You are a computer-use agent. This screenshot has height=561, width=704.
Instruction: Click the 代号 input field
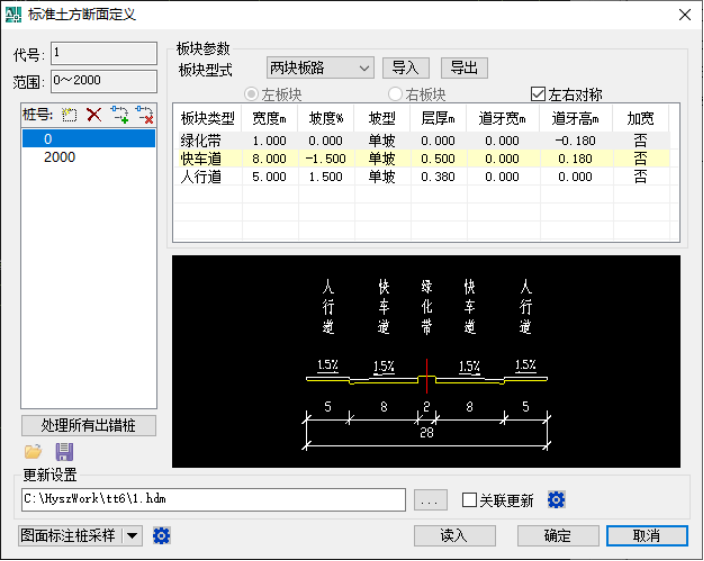pos(104,53)
